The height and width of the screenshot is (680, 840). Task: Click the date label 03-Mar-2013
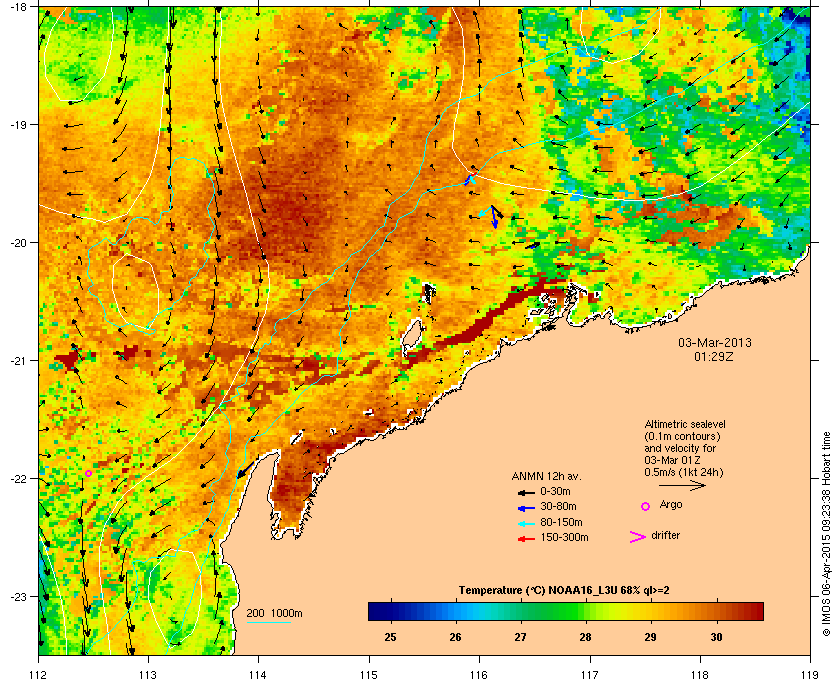(715, 342)
